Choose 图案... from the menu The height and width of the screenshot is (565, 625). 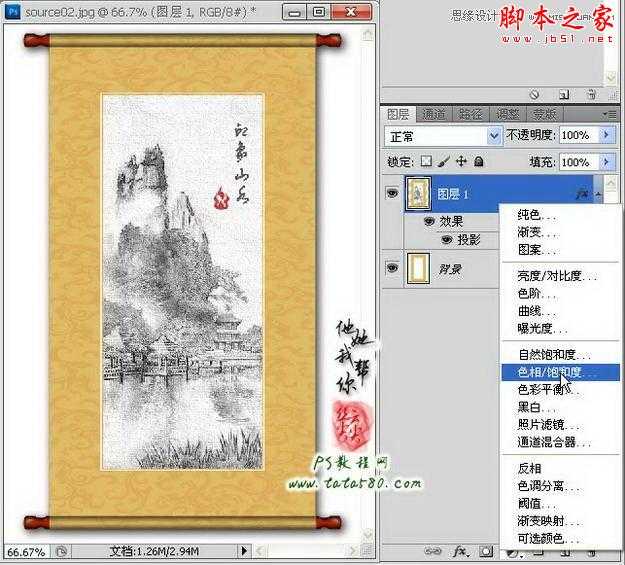point(560,250)
